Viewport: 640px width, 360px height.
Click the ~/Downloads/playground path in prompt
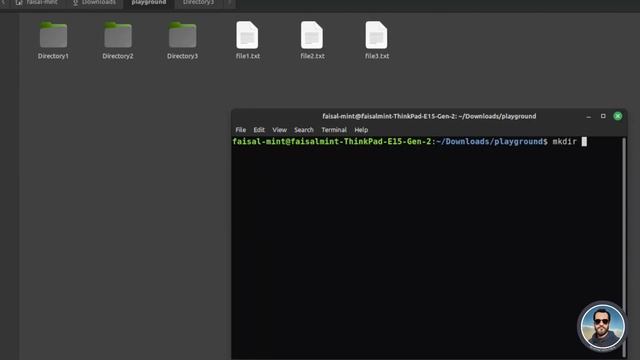[489, 142]
